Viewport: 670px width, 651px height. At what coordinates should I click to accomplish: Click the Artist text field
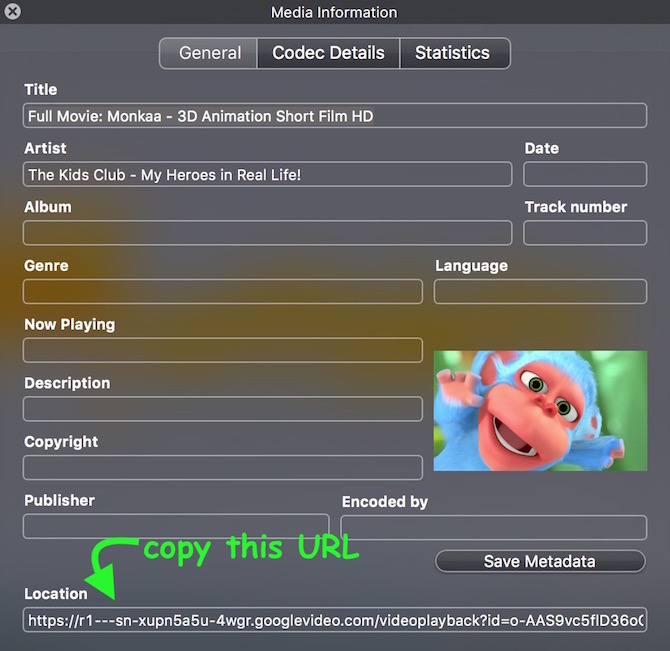coord(267,175)
